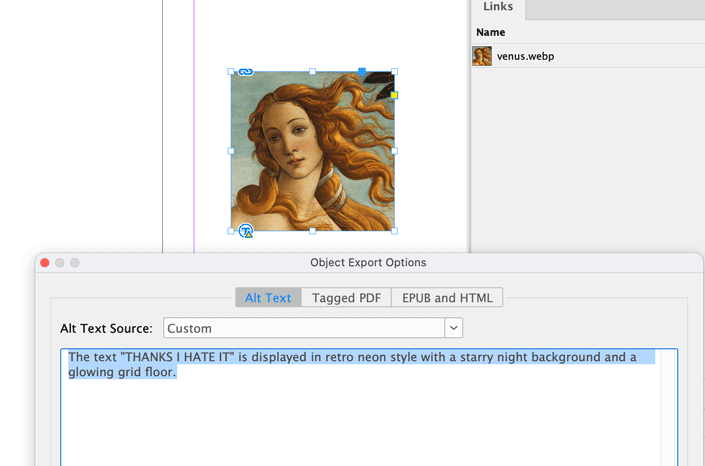Click the bottom-right frame corner handle
The width and height of the screenshot is (705, 466).
pos(394,231)
